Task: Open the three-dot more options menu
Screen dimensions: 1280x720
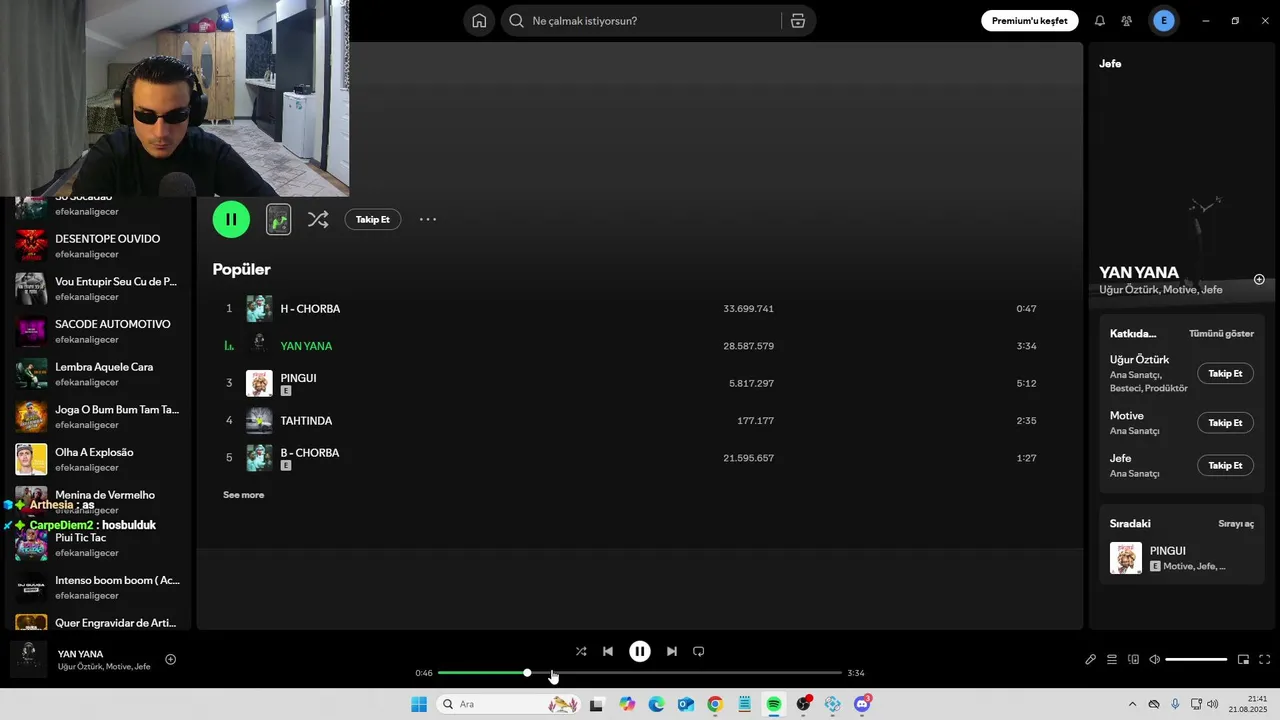Action: 428,219
